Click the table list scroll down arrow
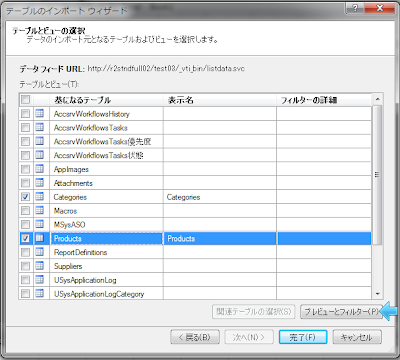 [377, 294]
